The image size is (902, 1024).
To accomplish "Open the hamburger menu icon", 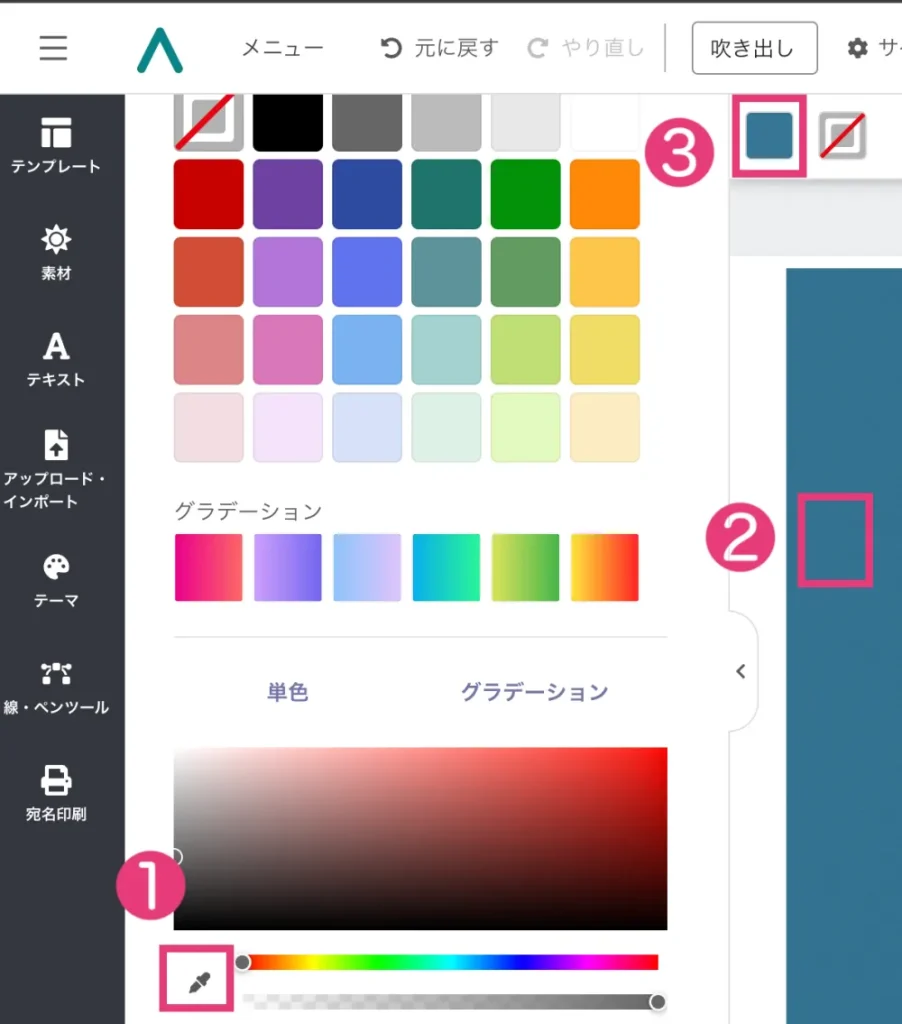I will 53,48.
